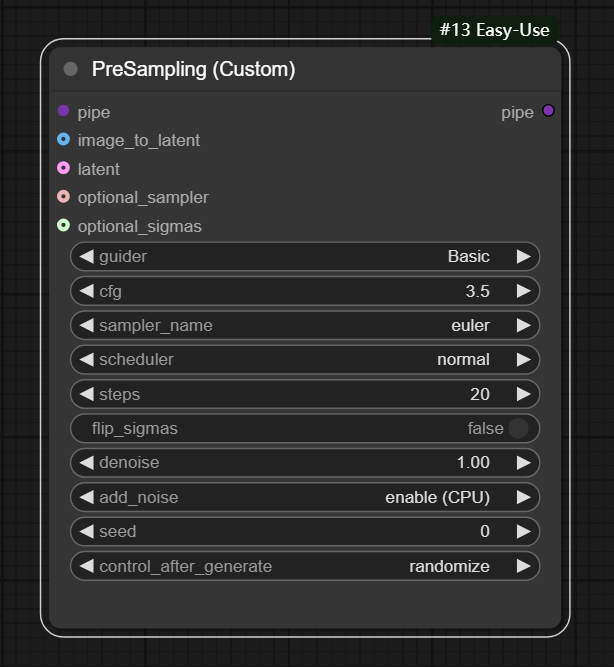The image size is (614, 667).
Task: Increase cfg value with right arrow
Action: click(523, 292)
